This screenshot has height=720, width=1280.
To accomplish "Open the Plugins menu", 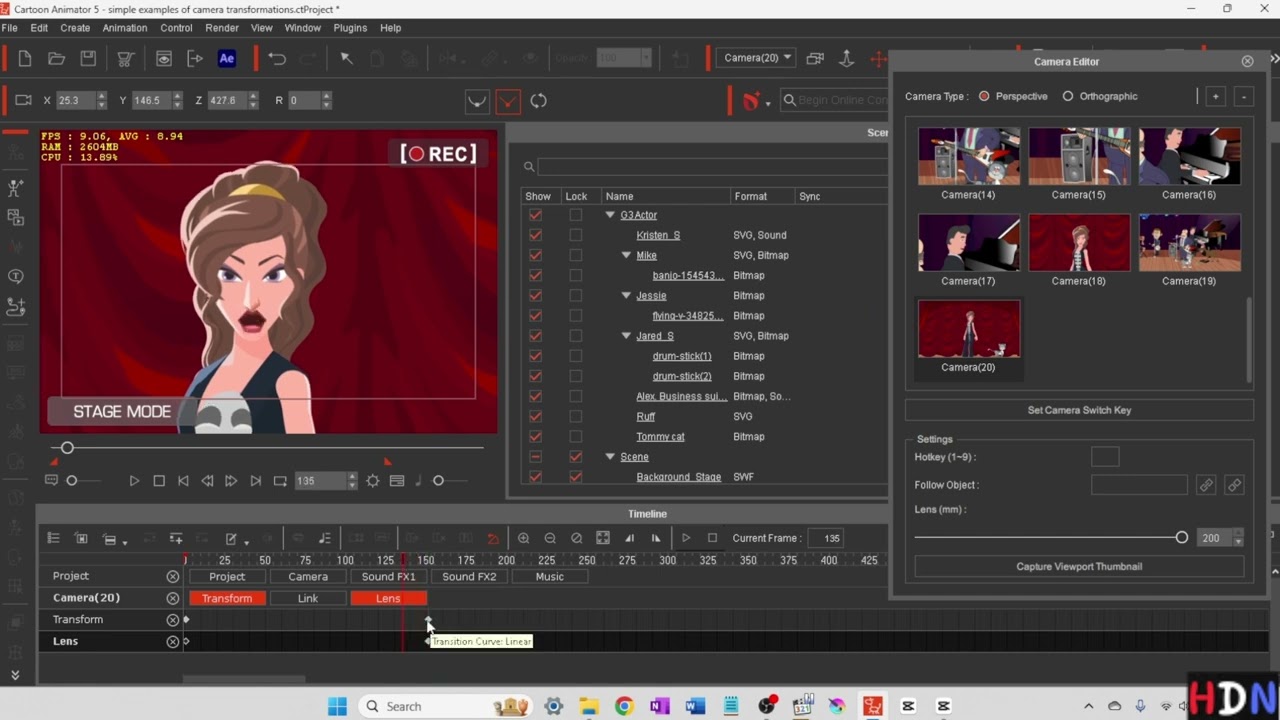I will tap(350, 28).
